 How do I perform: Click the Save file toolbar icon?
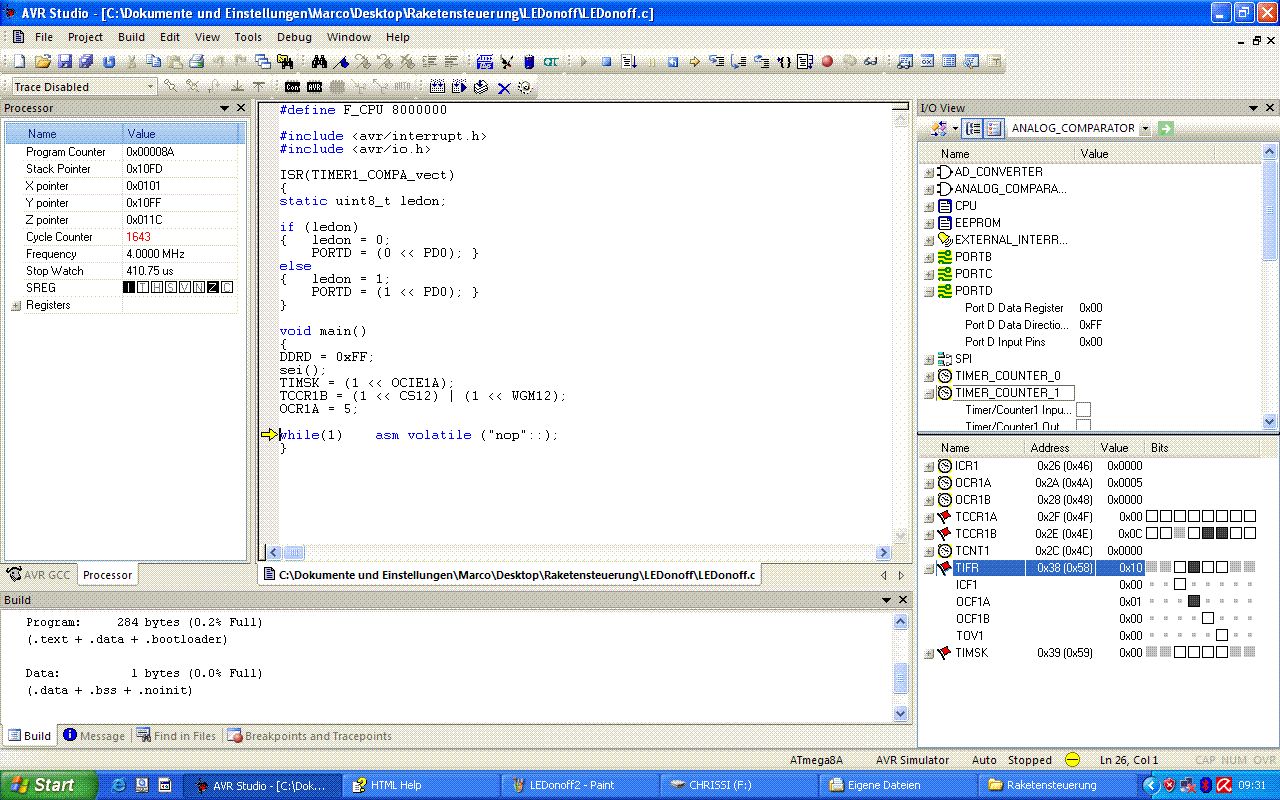click(65, 62)
